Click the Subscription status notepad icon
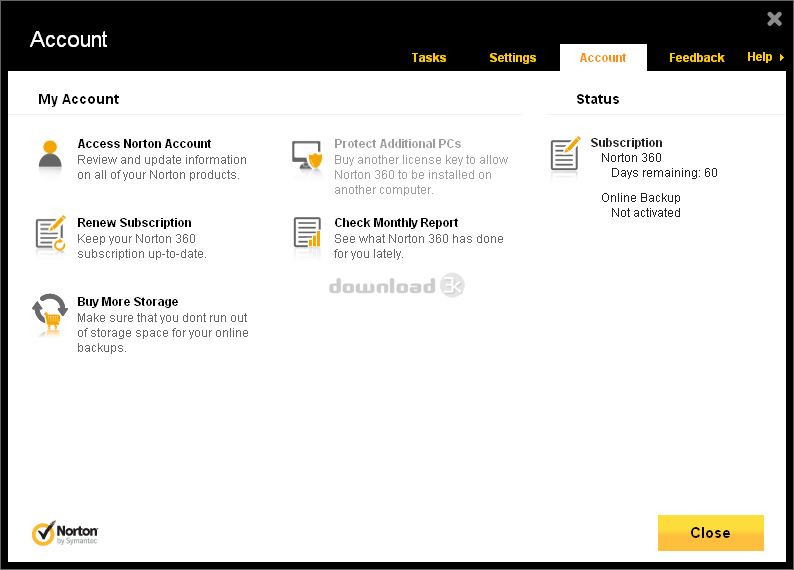This screenshot has width=794, height=570. [x=565, y=153]
